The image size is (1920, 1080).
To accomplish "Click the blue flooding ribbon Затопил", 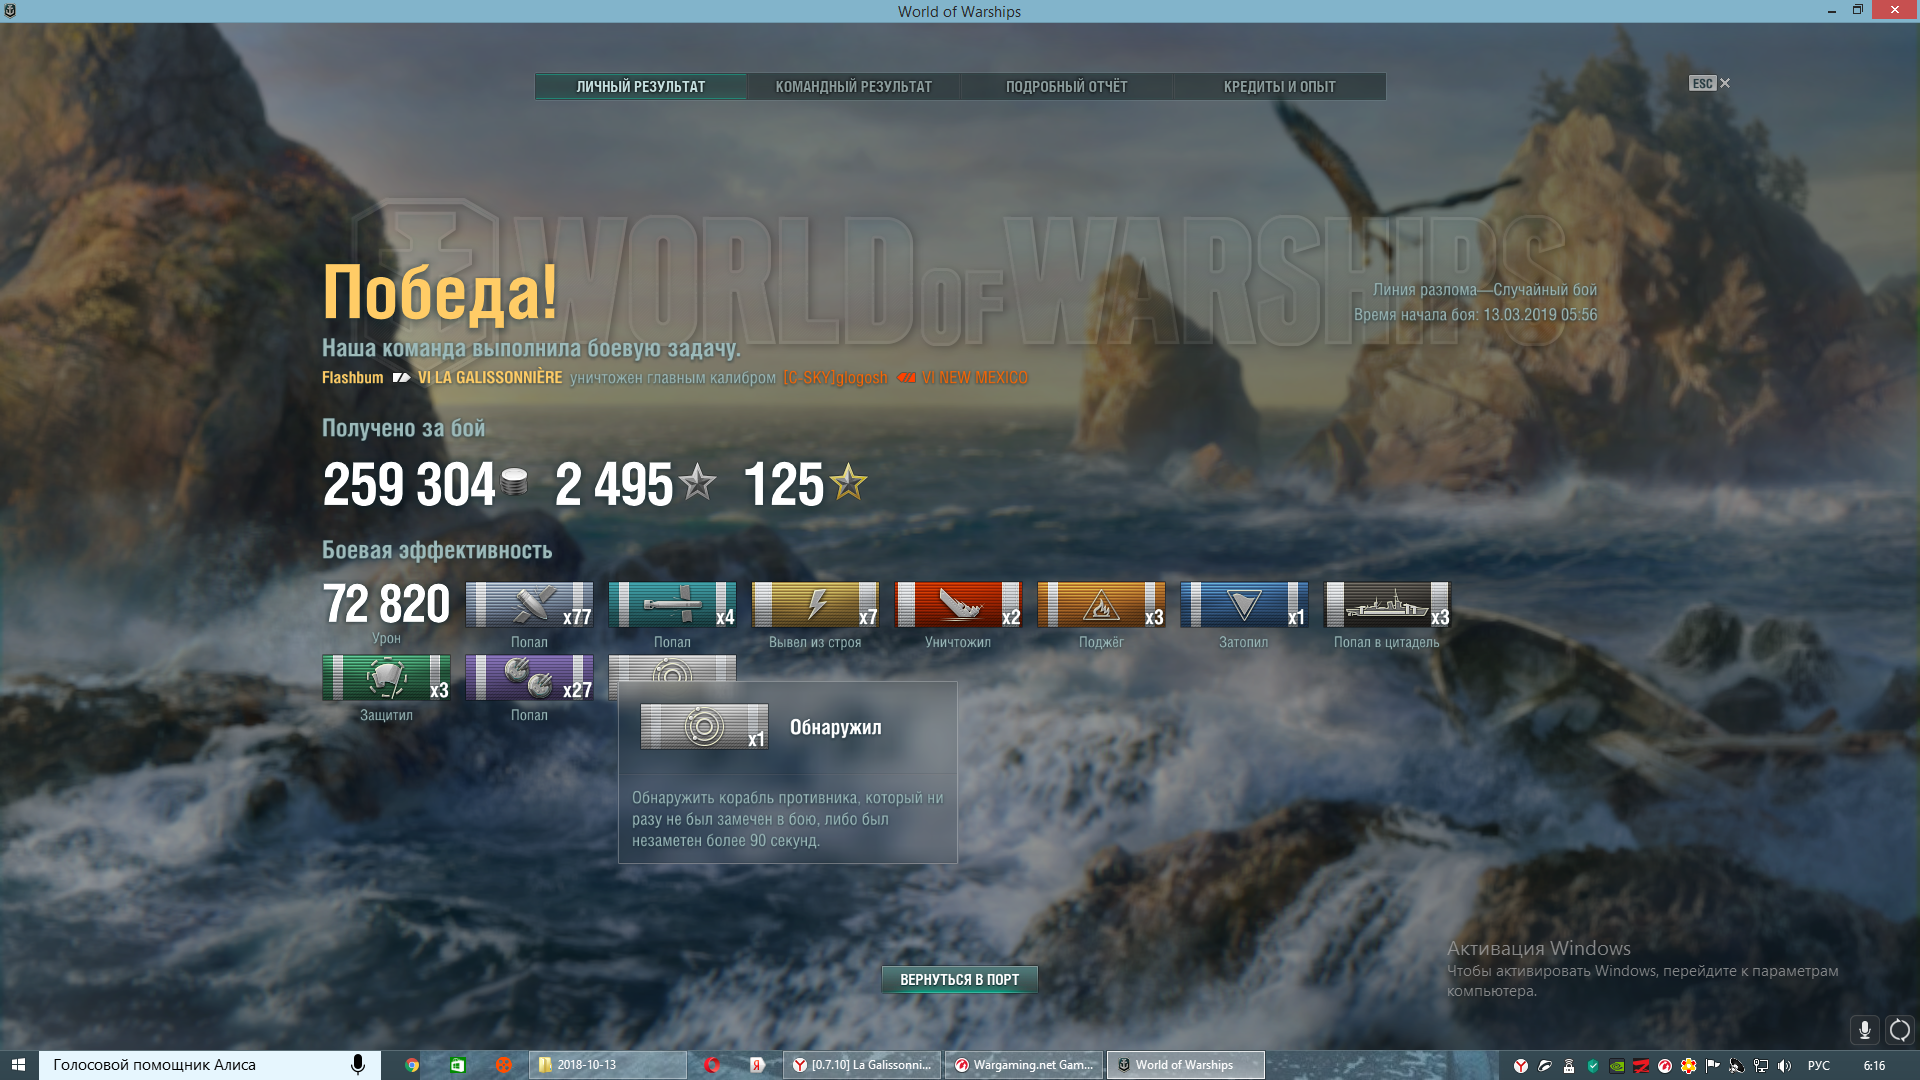I will (x=1244, y=605).
